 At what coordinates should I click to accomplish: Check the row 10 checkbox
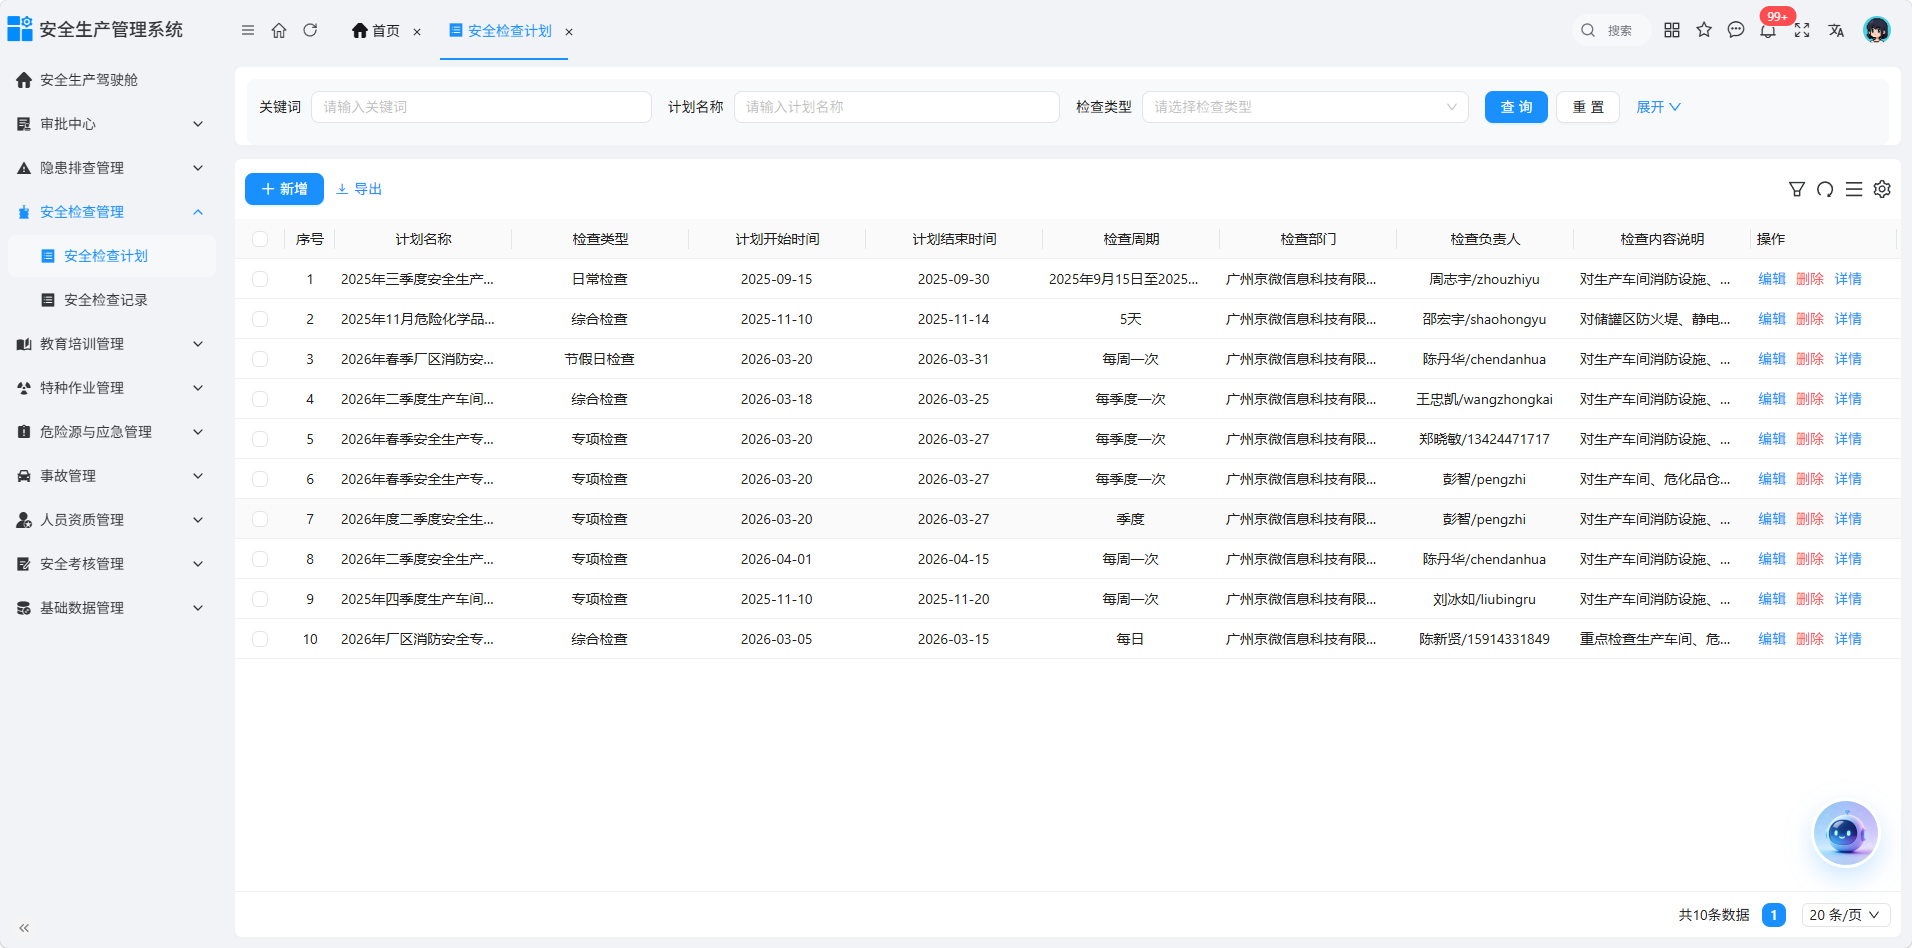point(260,639)
